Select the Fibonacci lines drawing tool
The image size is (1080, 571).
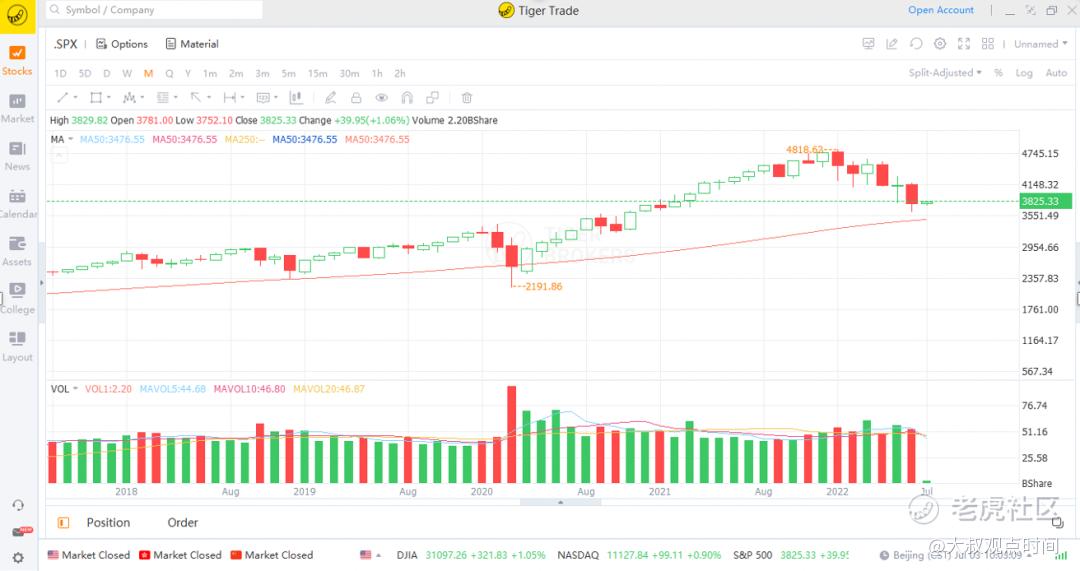click(163, 98)
